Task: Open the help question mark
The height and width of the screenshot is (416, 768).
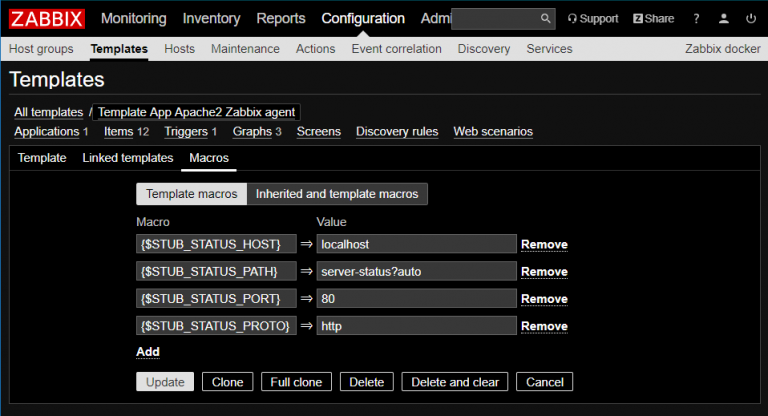Action: (x=696, y=19)
